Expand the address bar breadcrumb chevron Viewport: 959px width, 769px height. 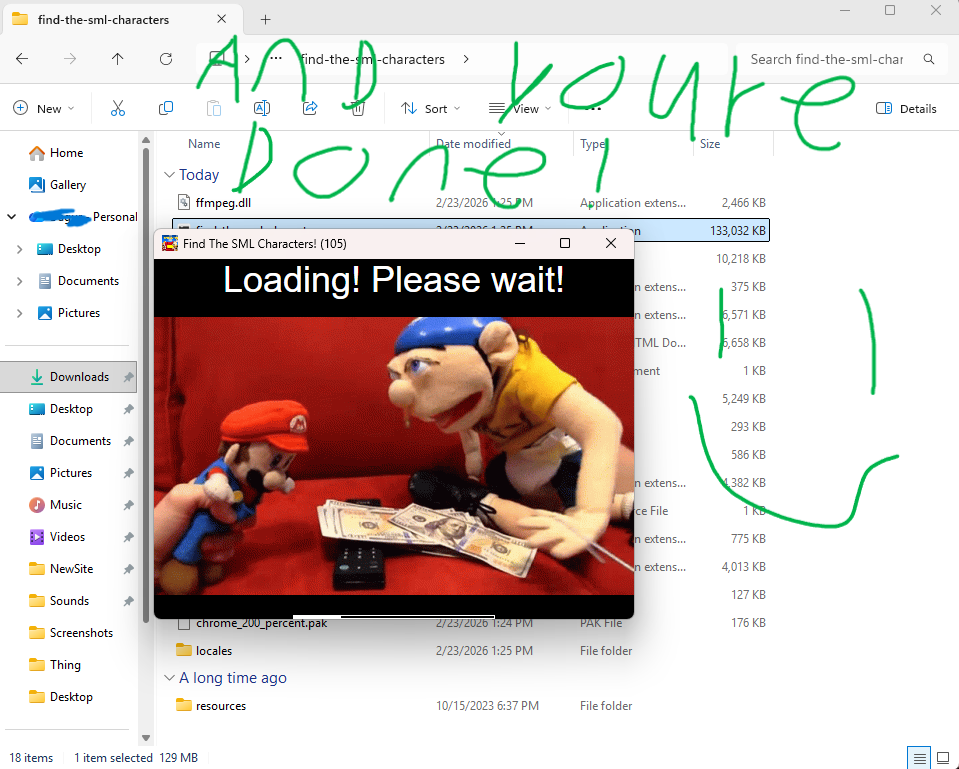click(x=466, y=59)
